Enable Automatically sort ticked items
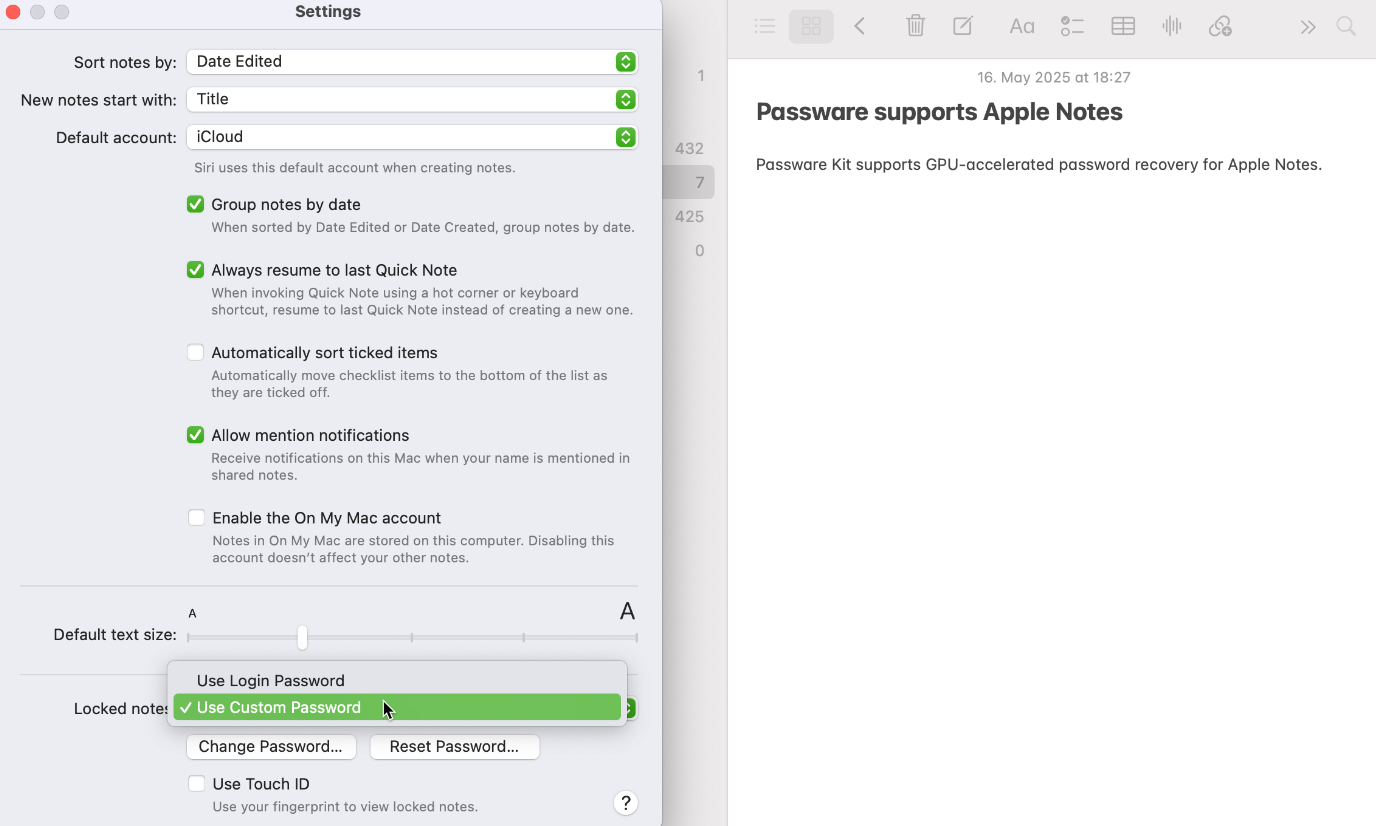This screenshot has height=826, width=1376. tap(196, 352)
